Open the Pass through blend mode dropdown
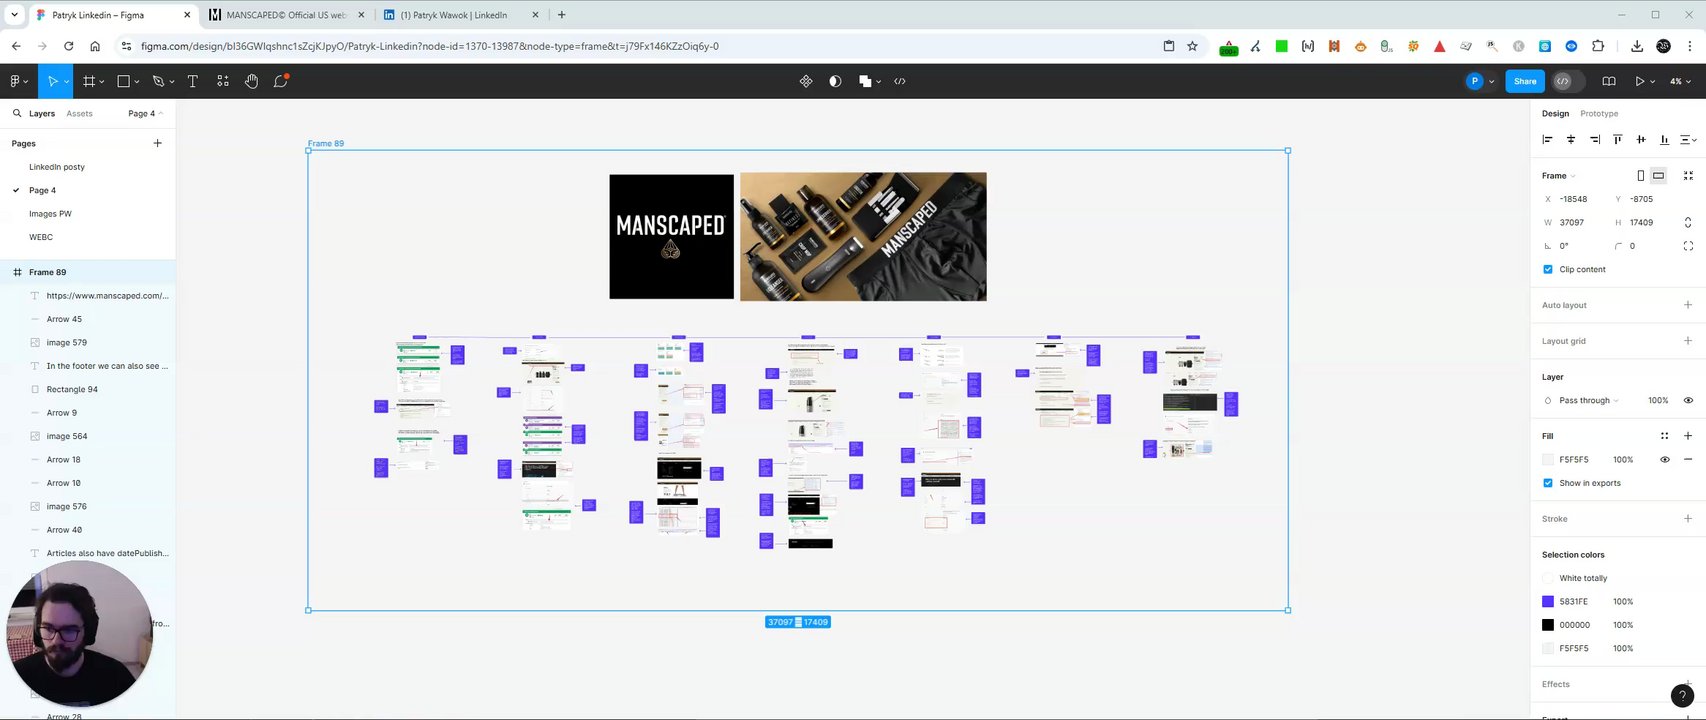Viewport: 1706px width, 720px height. click(1588, 400)
